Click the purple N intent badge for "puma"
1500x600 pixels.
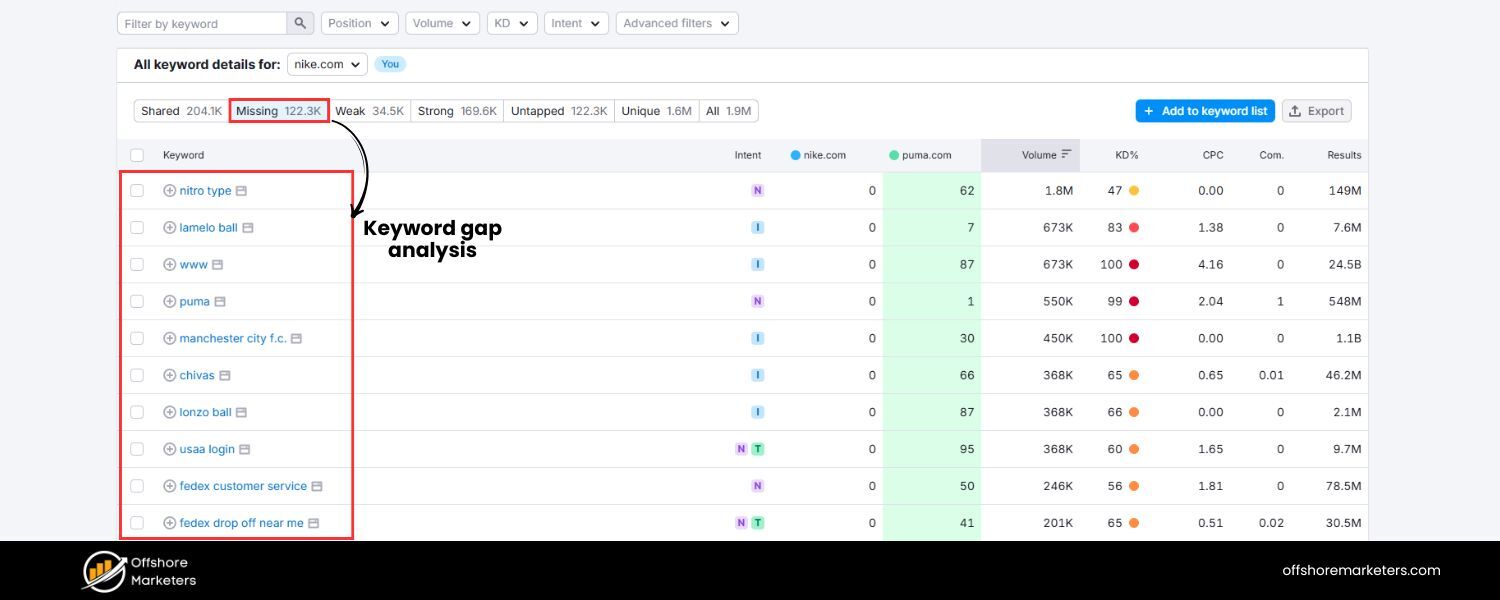click(758, 301)
